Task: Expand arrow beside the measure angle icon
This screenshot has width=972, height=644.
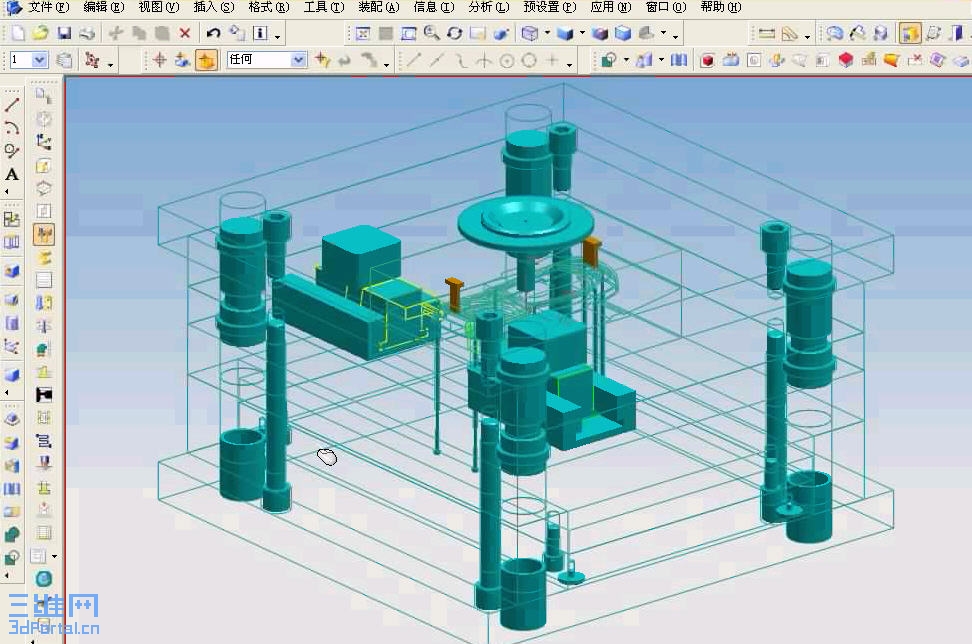Action: point(807,36)
